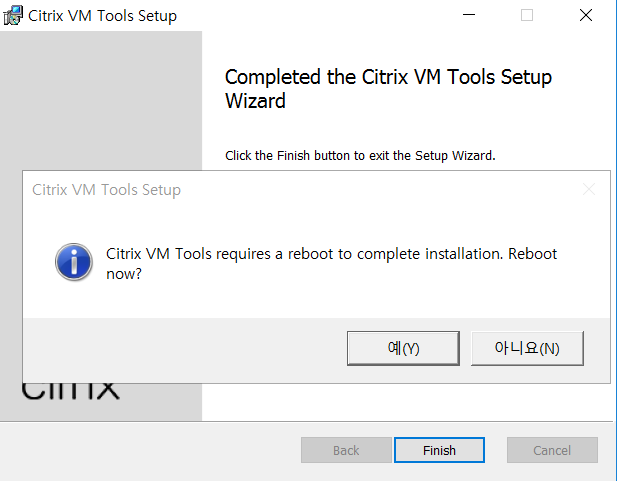This screenshot has height=481, width=617.
Task: Click the greyed-out Back button
Action: pyautogui.click(x=346, y=450)
